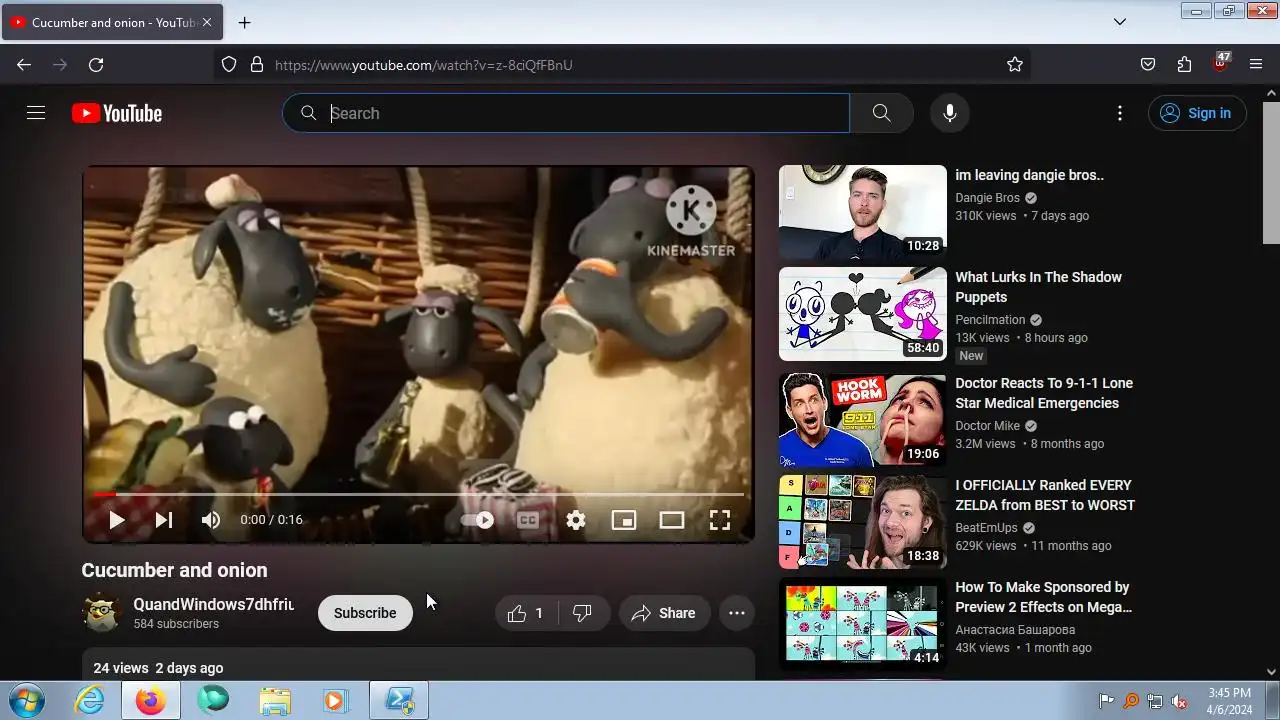This screenshot has width=1280, height=720.
Task: Go to the YouTube home logo
Action: point(117,113)
